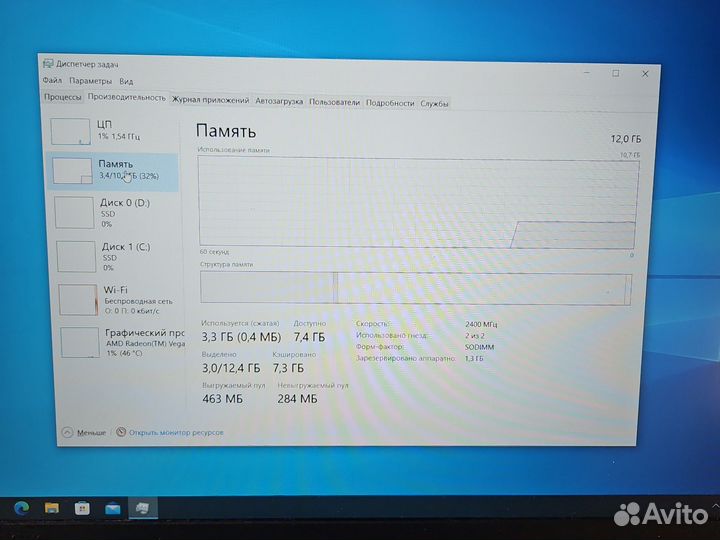720x540 pixels.
Task: Click the 3,0/12,4 ГБ committed value
Action: (x=231, y=368)
